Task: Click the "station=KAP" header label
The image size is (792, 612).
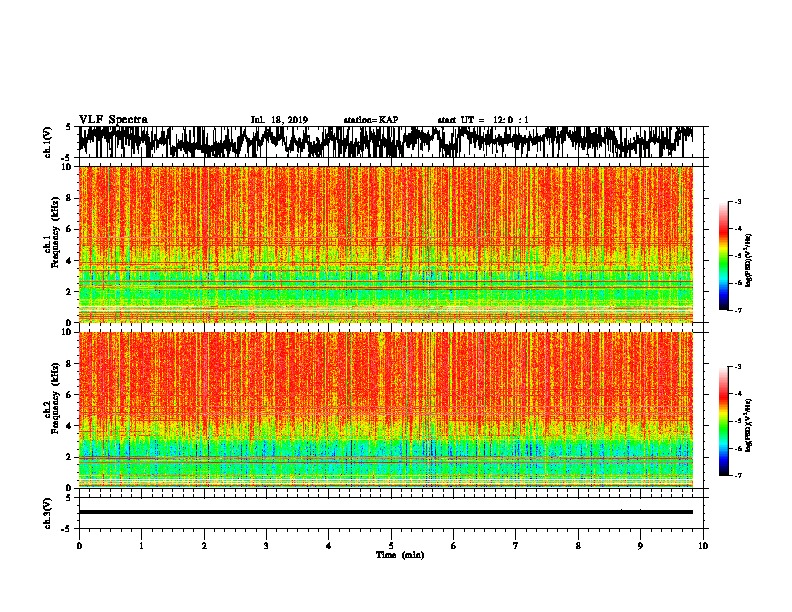Action: pos(371,120)
